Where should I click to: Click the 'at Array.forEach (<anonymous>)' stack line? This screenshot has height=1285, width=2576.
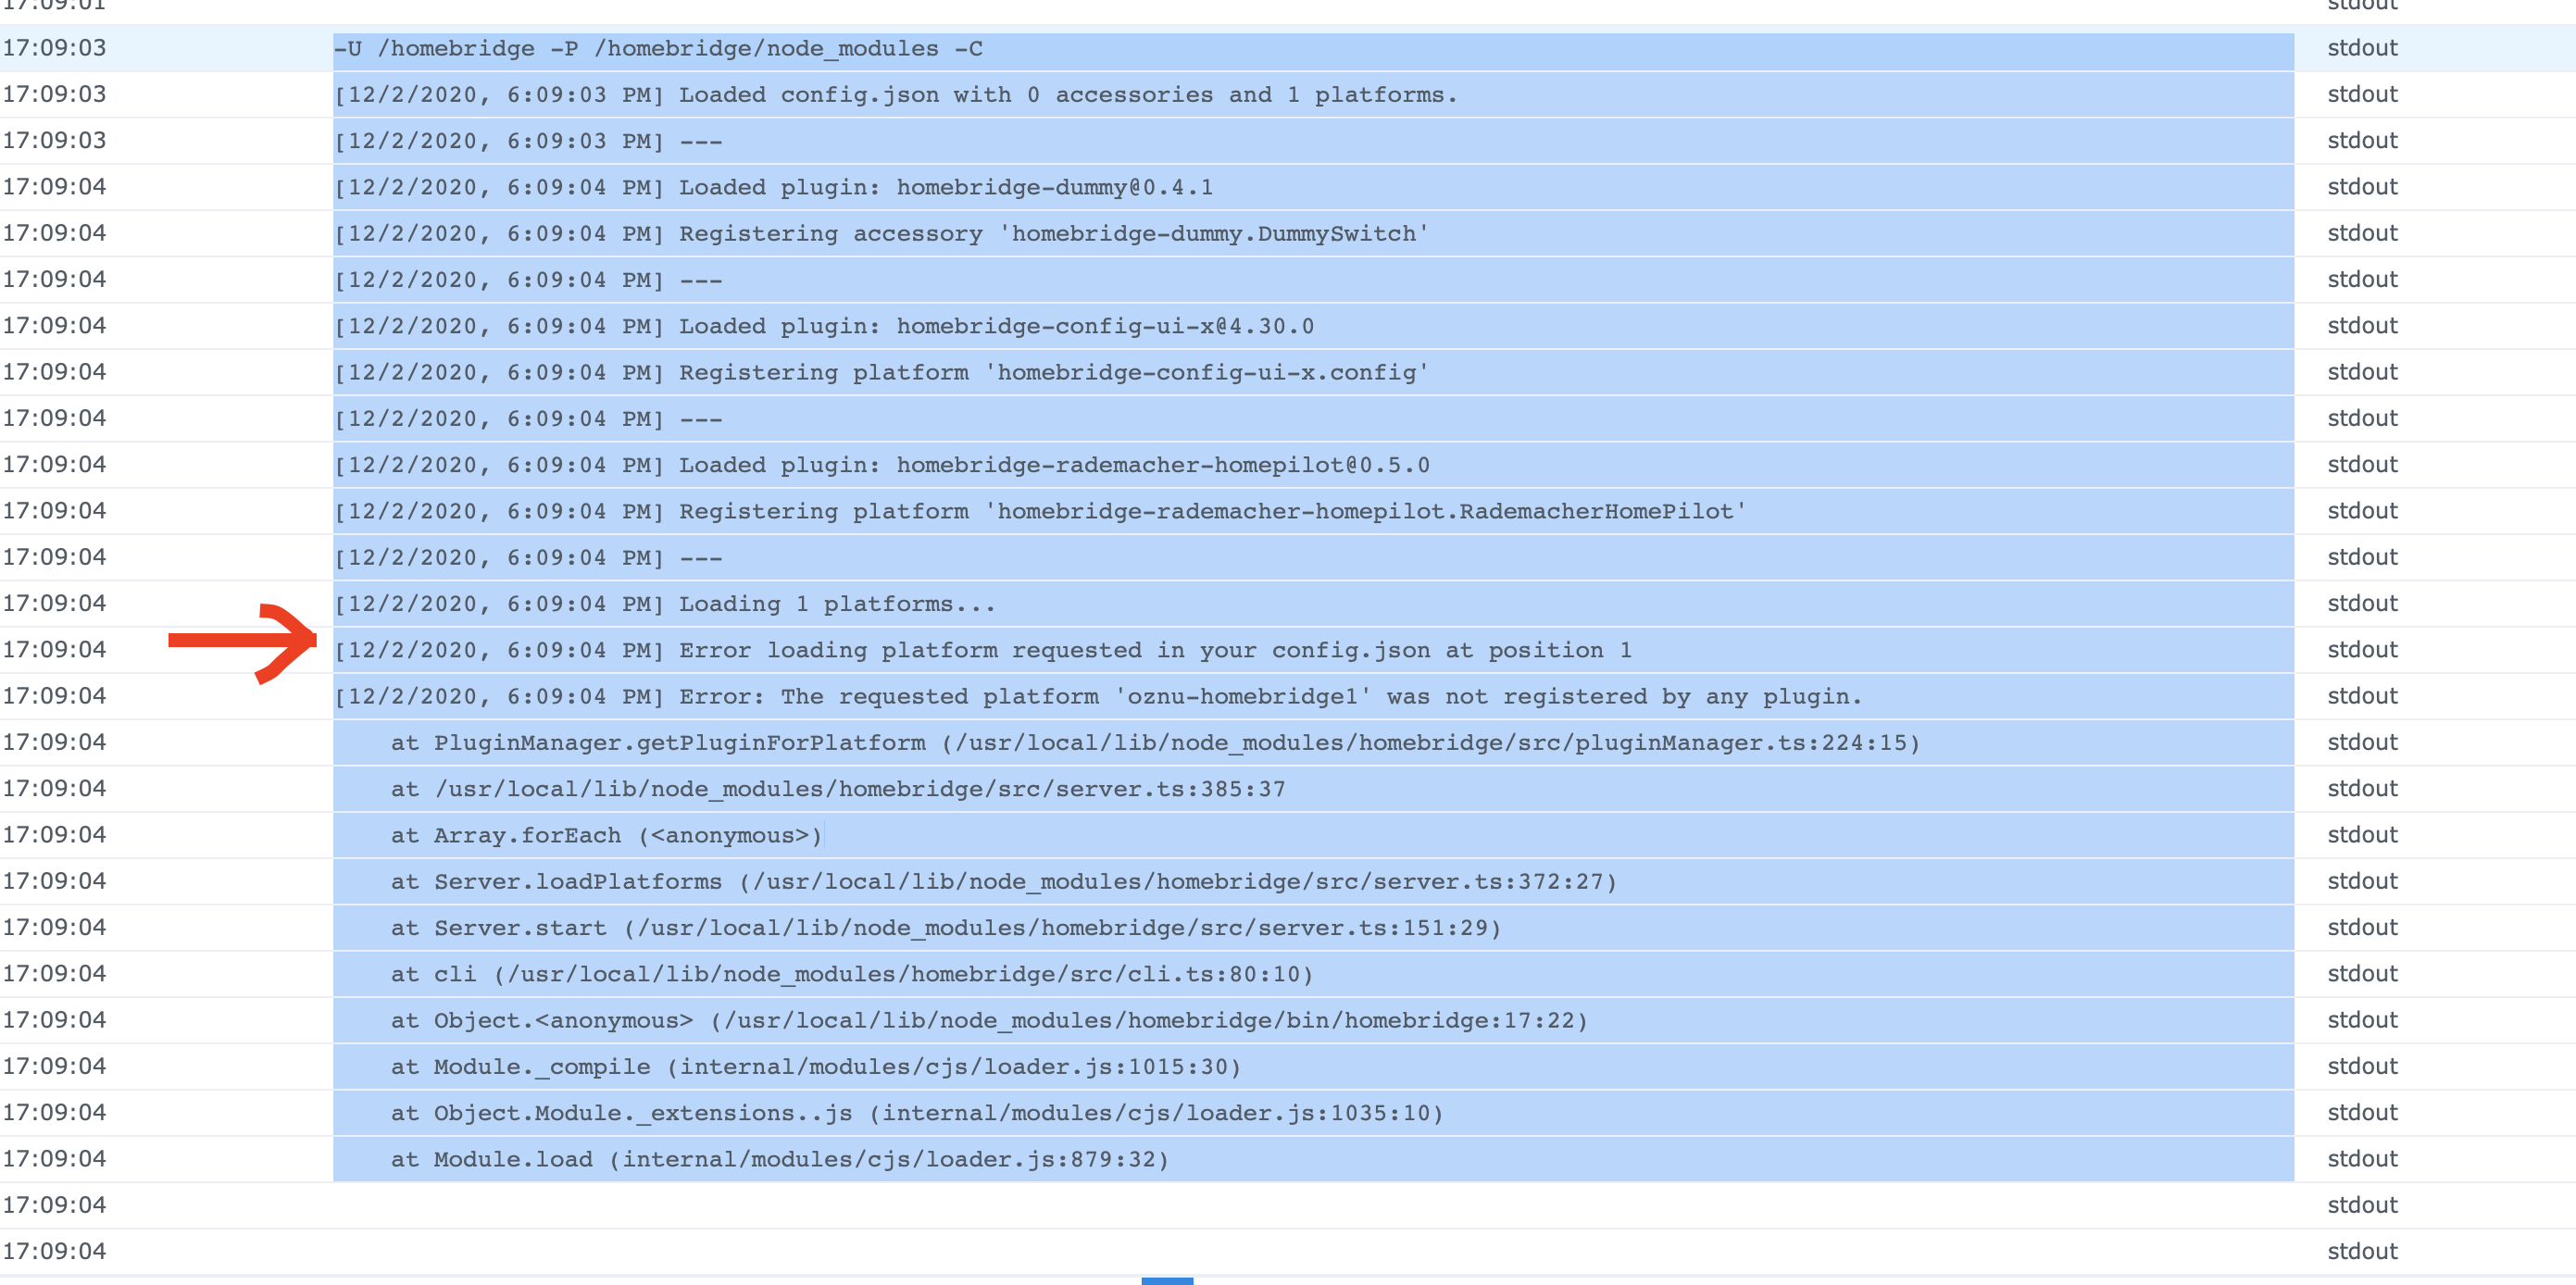[x=606, y=835]
